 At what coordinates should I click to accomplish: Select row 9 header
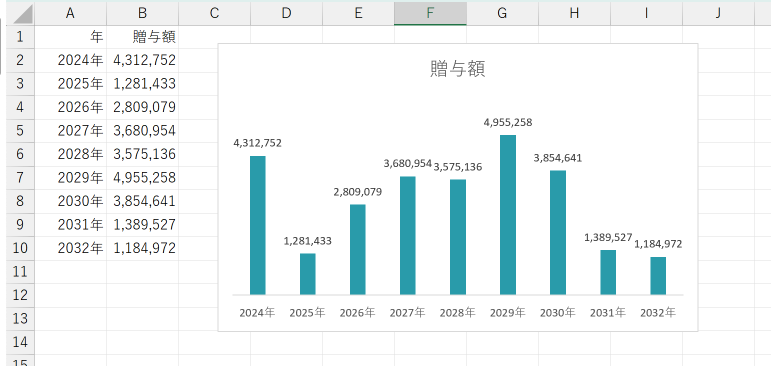click(x=21, y=225)
